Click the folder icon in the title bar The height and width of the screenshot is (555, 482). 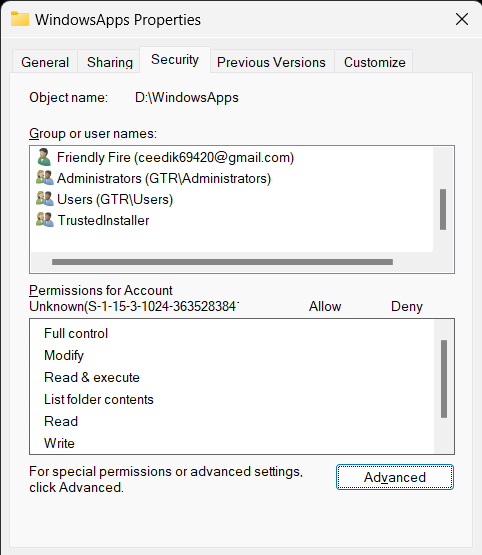(x=20, y=19)
